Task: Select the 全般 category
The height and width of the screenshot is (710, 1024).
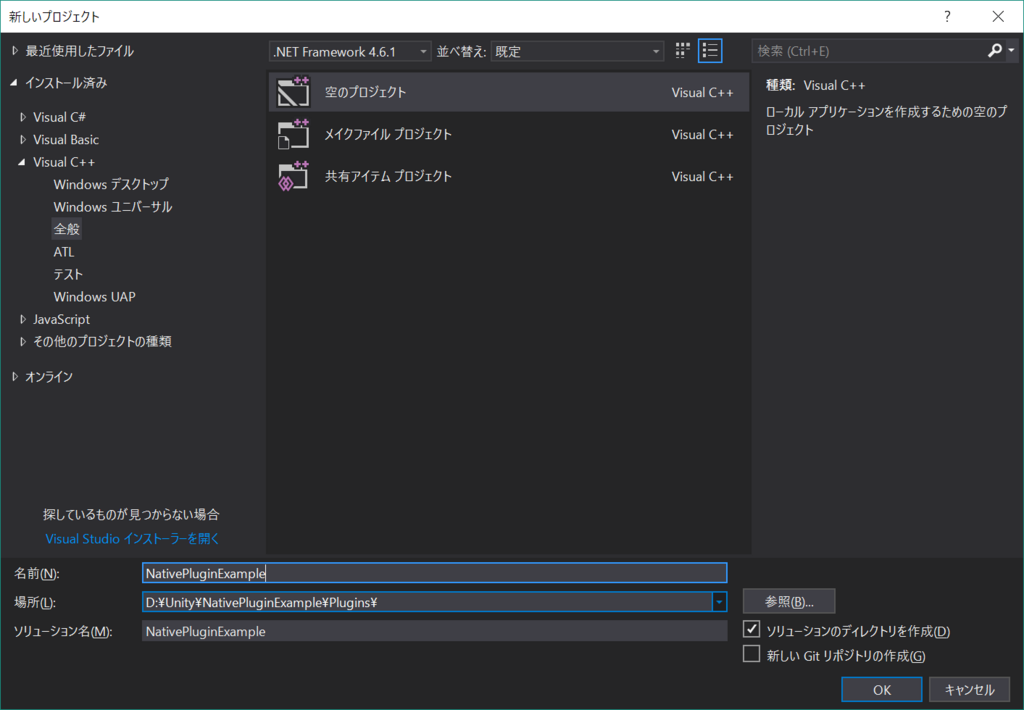Action: (67, 229)
